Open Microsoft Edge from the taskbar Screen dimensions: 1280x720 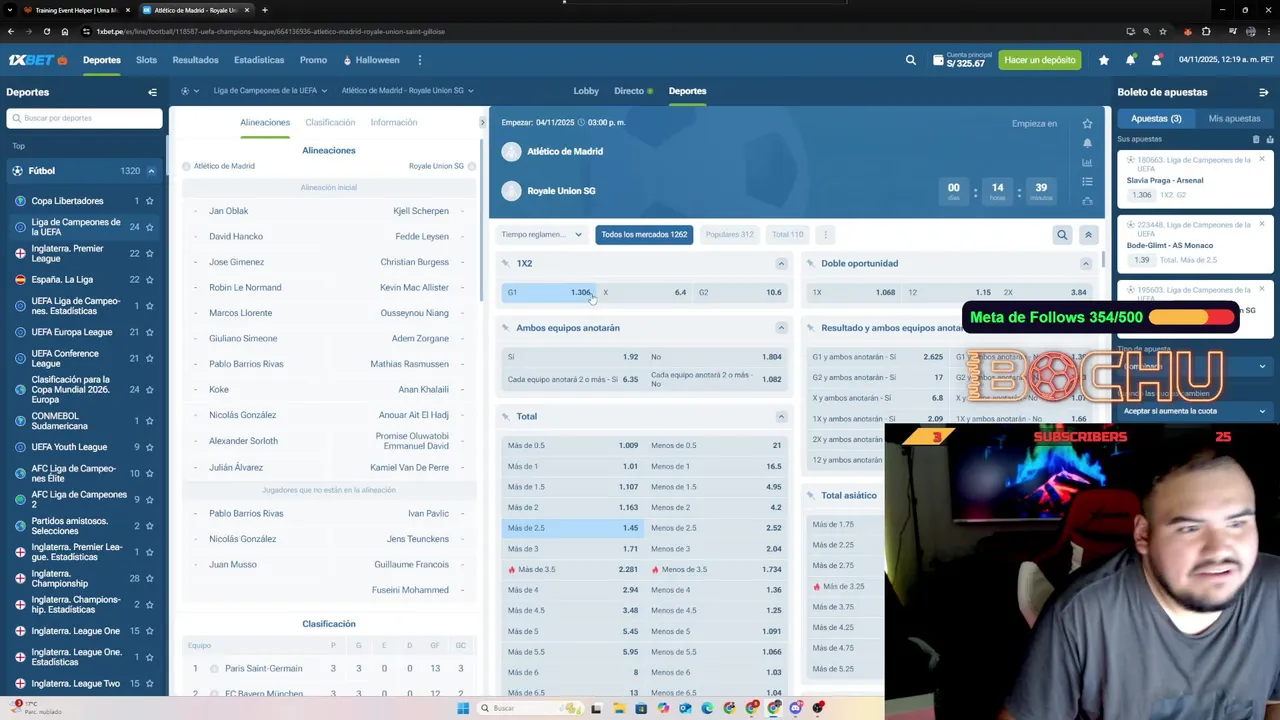(707, 708)
